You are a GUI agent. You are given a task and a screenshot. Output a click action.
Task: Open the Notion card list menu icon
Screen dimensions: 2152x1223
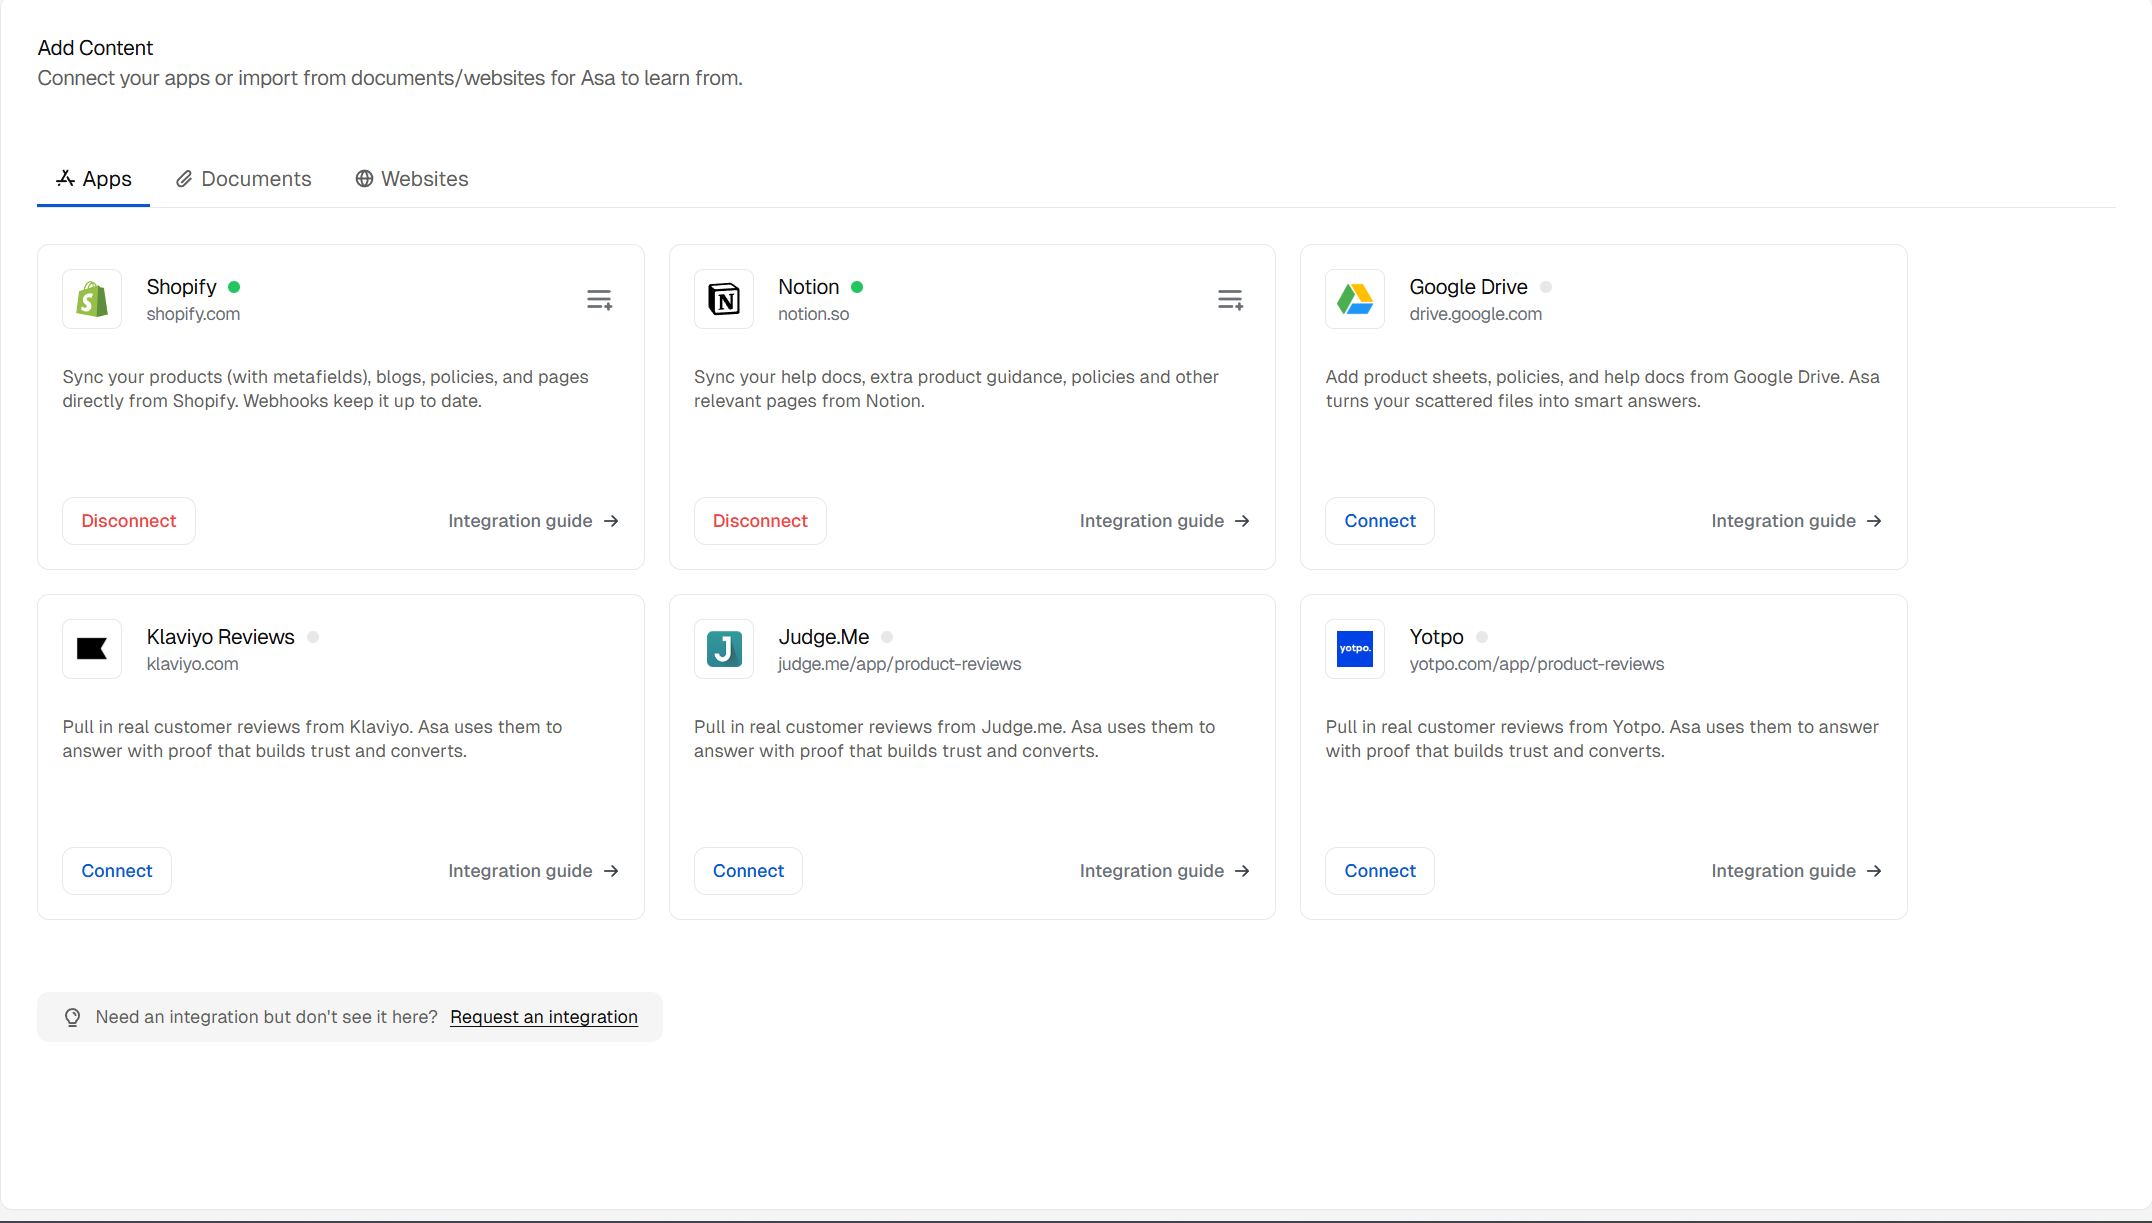pyautogui.click(x=1230, y=299)
